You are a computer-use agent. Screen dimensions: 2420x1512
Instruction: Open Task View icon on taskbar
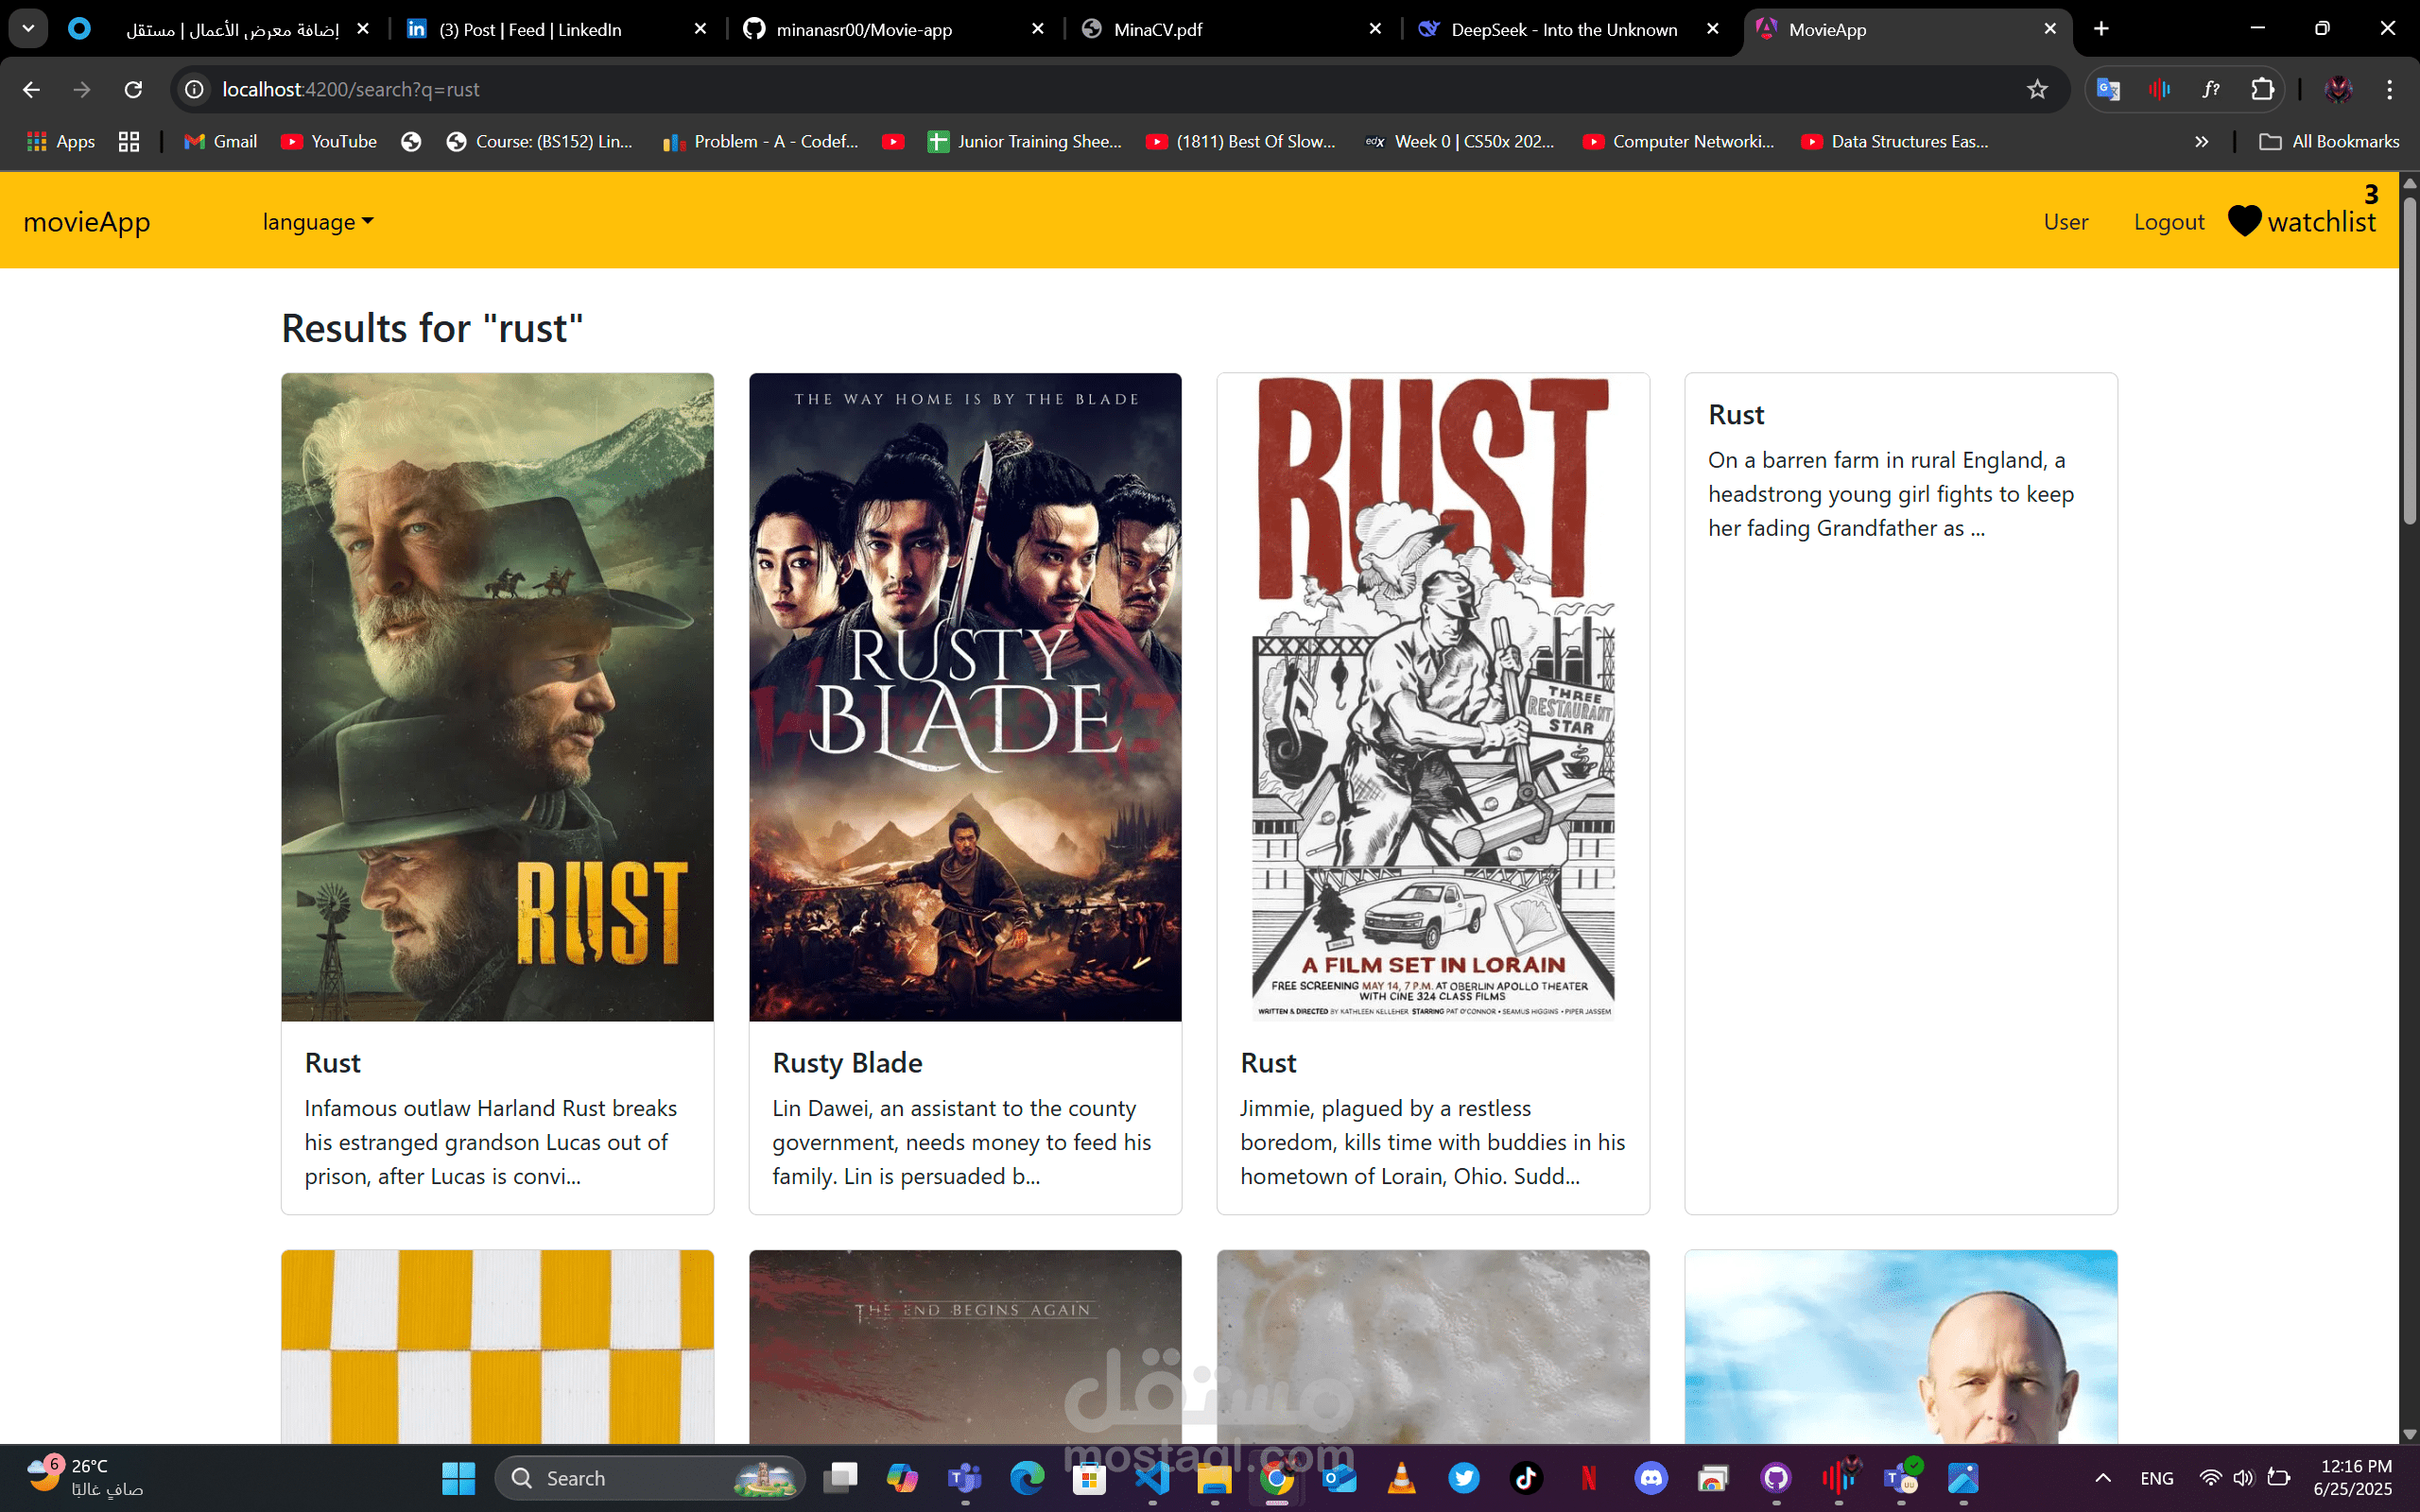tap(840, 1478)
